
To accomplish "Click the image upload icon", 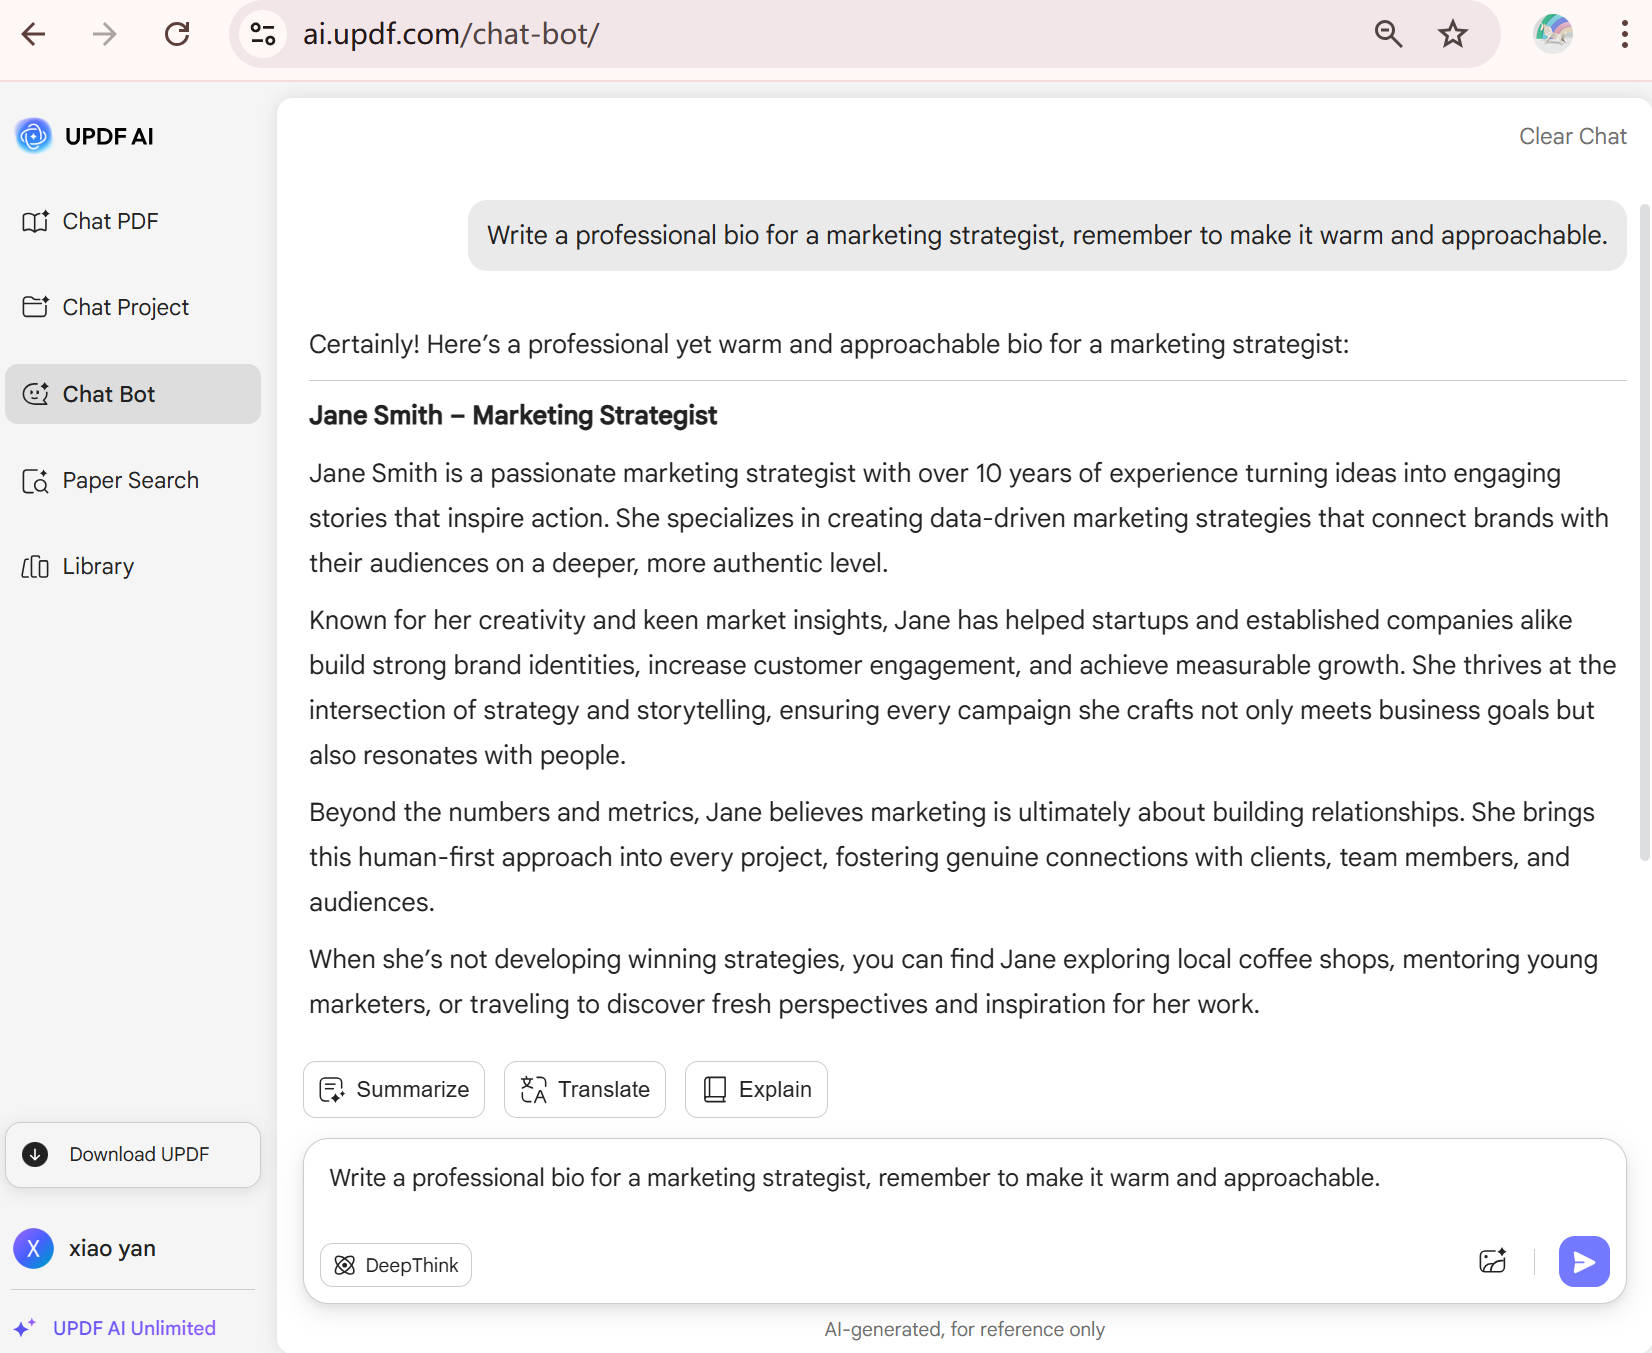I will tap(1492, 1262).
